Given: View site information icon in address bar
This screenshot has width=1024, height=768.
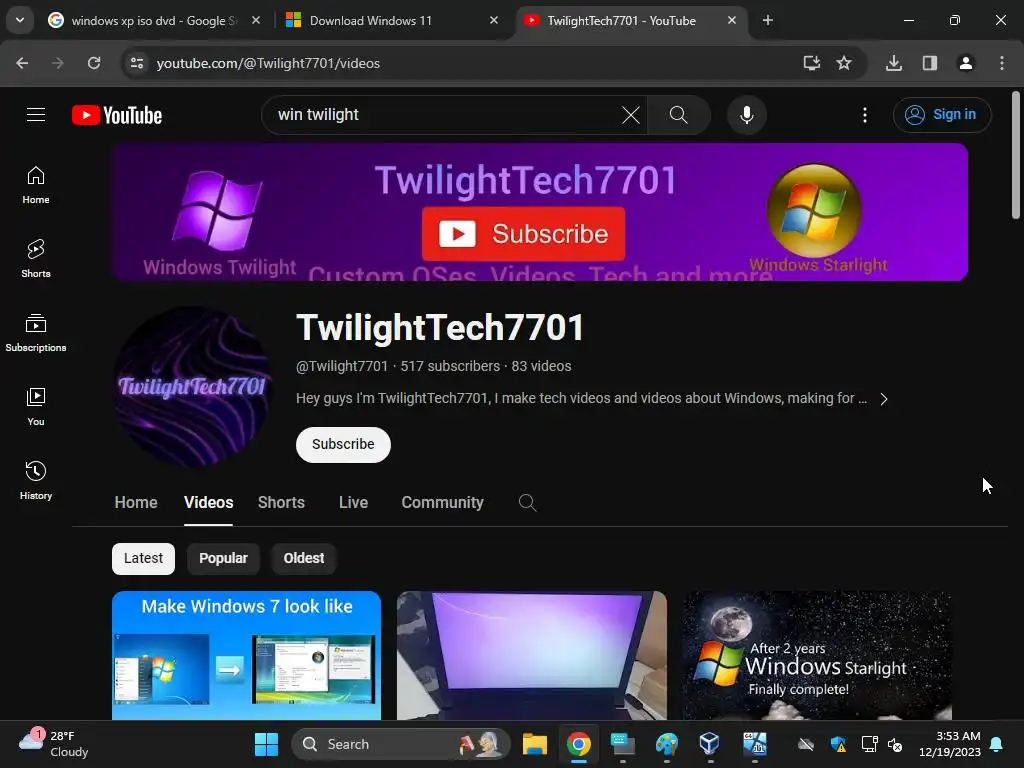Looking at the screenshot, I should tap(137, 63).
